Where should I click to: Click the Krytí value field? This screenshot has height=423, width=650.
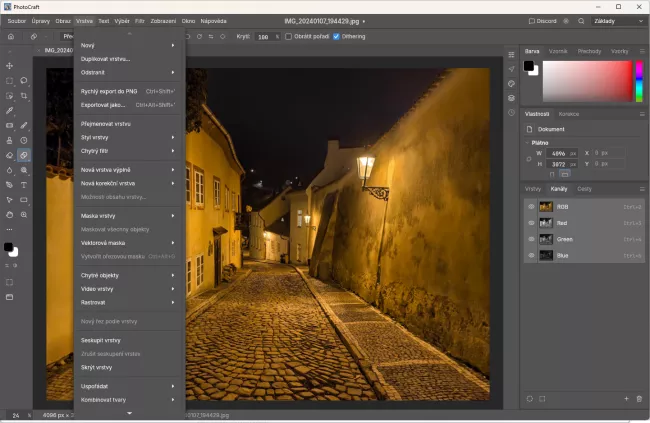pos(263,37)
